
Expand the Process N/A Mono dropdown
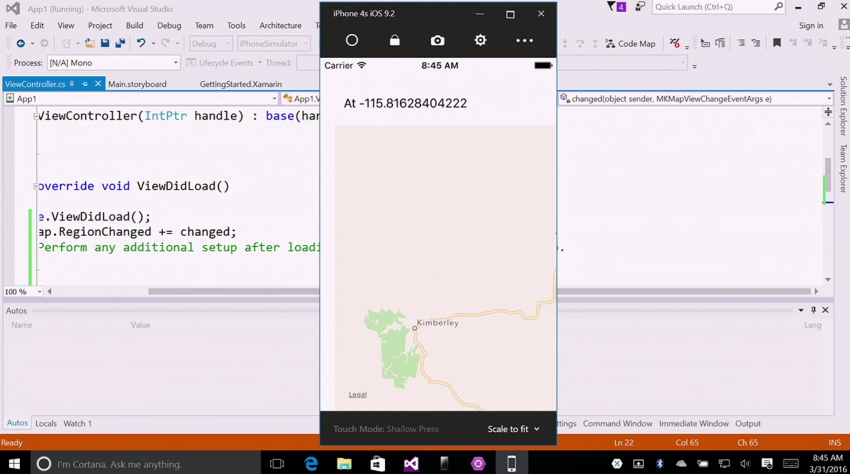tap(113, 63)
